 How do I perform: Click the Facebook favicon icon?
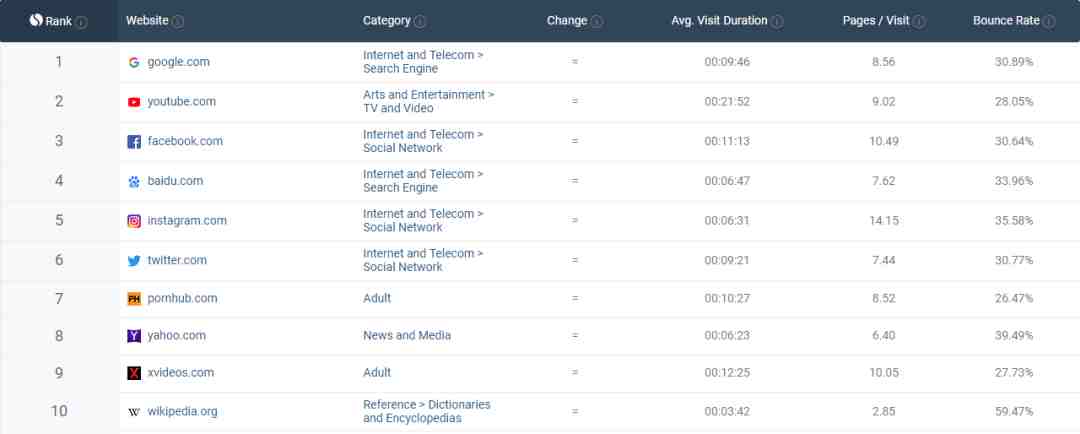[134, 142]
